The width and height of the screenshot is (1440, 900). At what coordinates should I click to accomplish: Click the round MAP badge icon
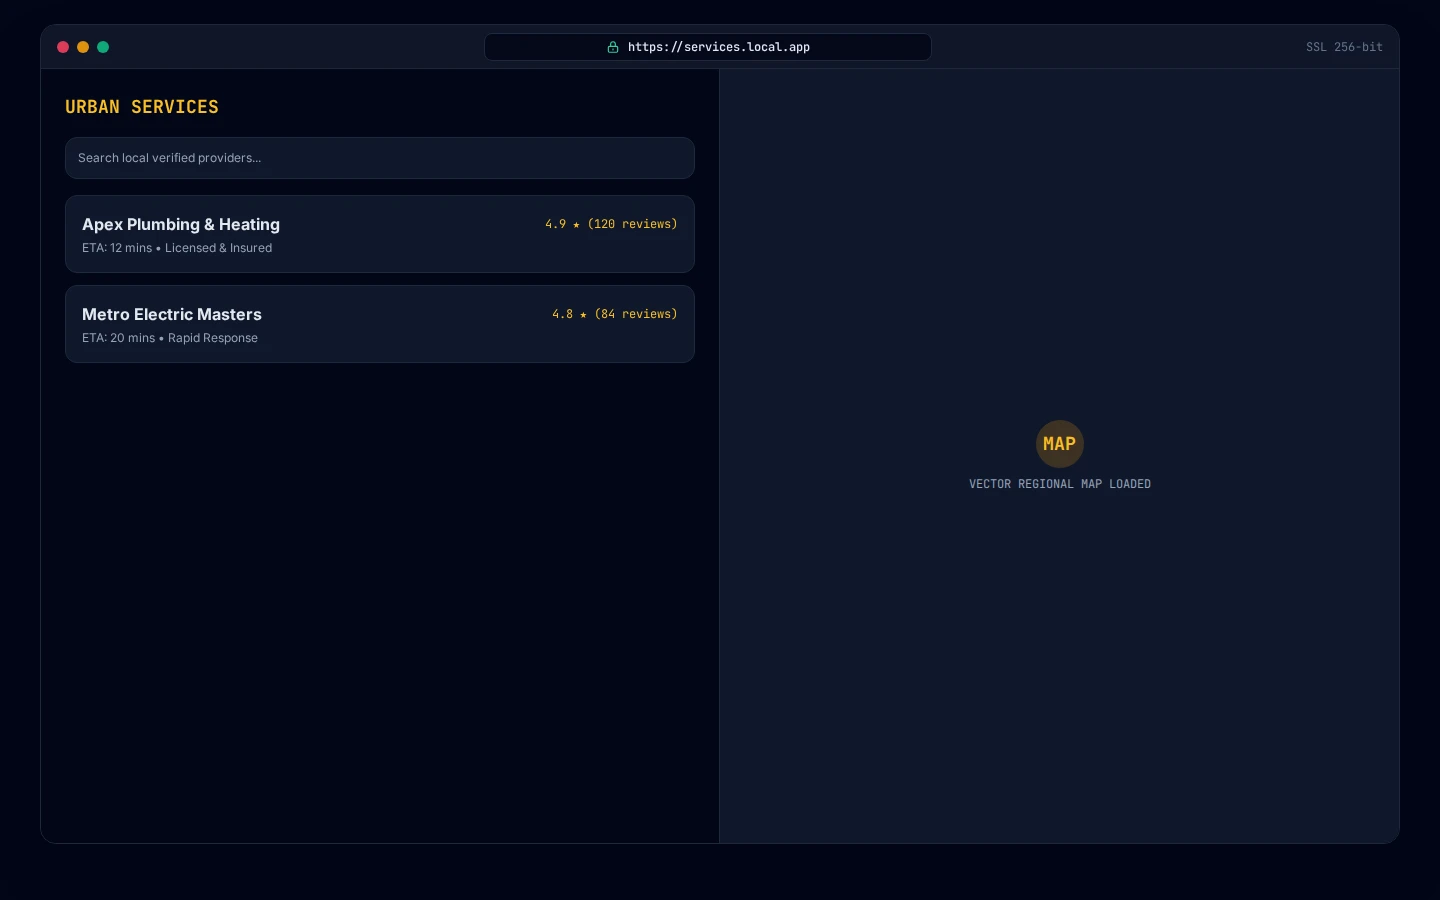pyautogui.click(x=1060, y=444)
